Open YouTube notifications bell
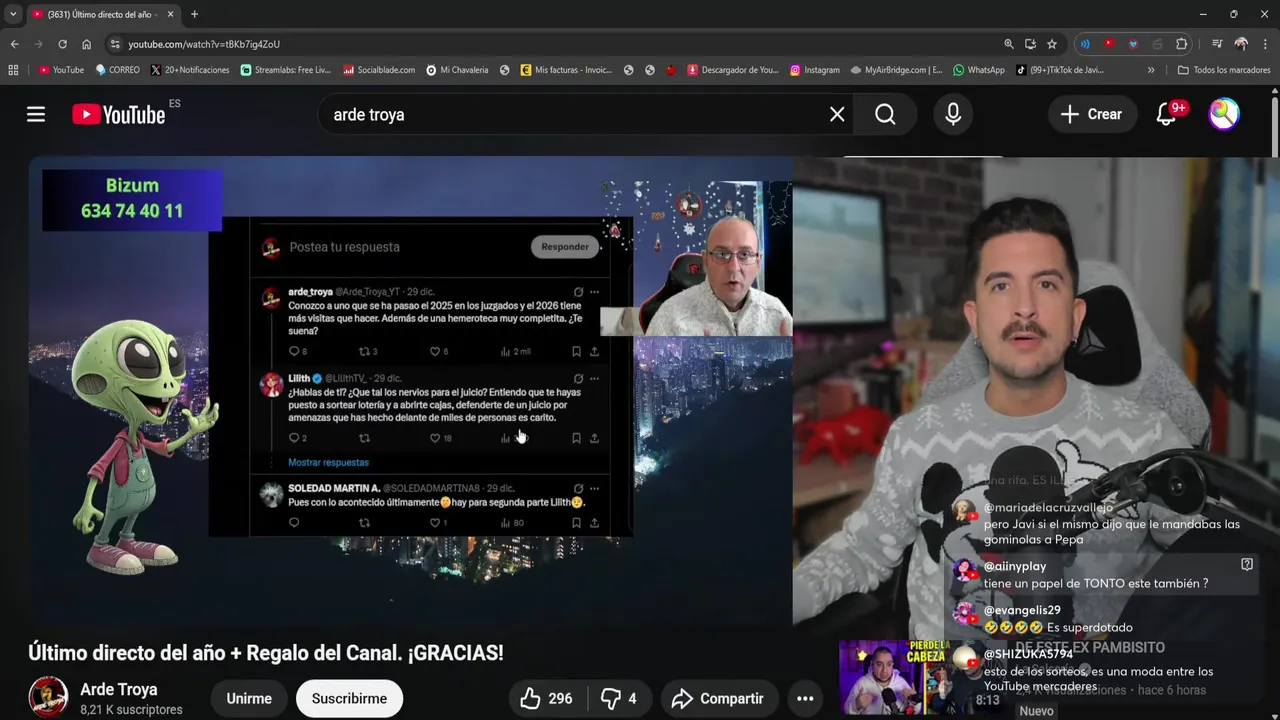This screenshot has width=1280, height=720. (x=1167, y=114)
